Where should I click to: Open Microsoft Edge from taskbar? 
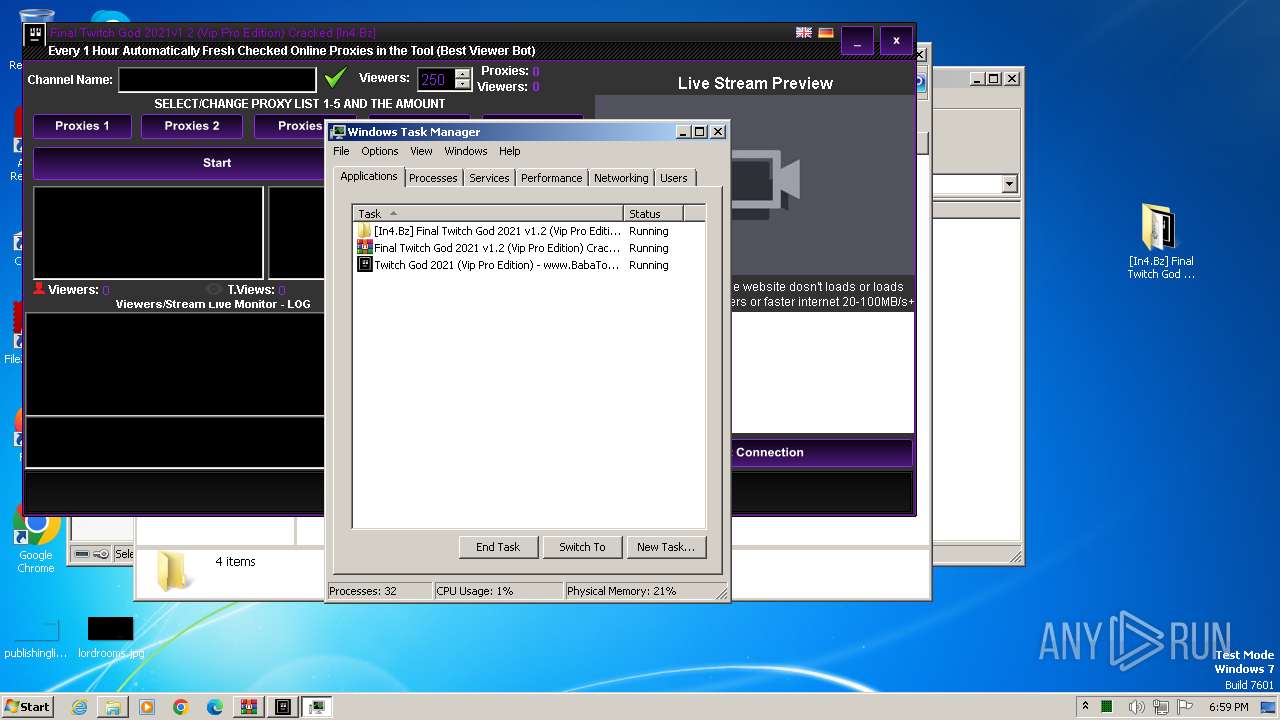[215, 707]
